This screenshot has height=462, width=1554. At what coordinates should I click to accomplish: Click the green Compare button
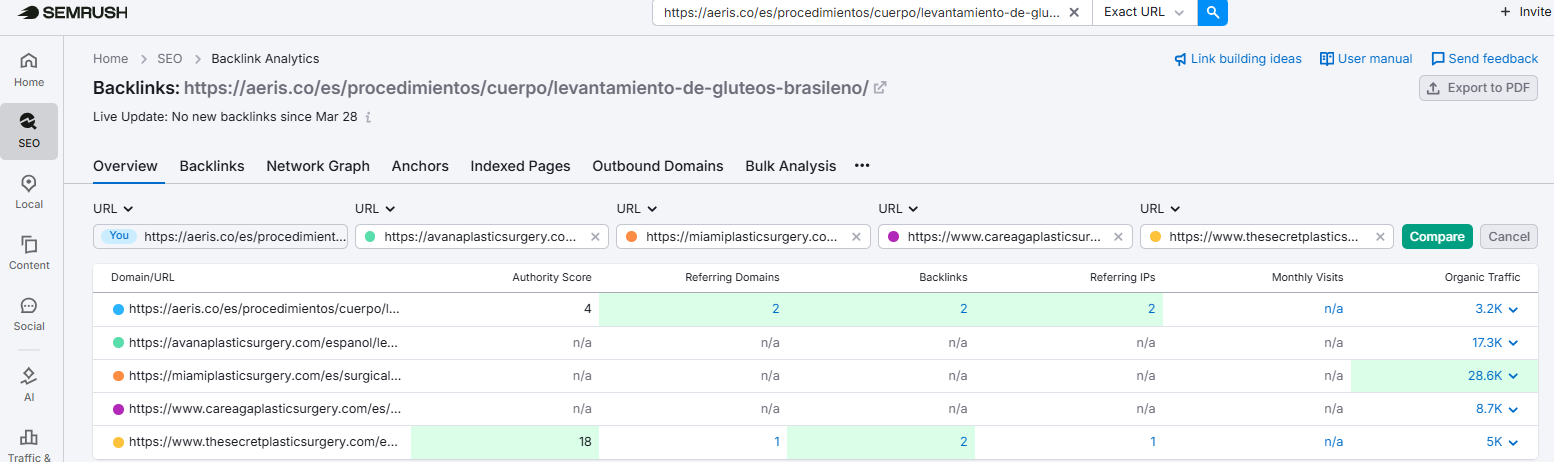(1437, 237)
